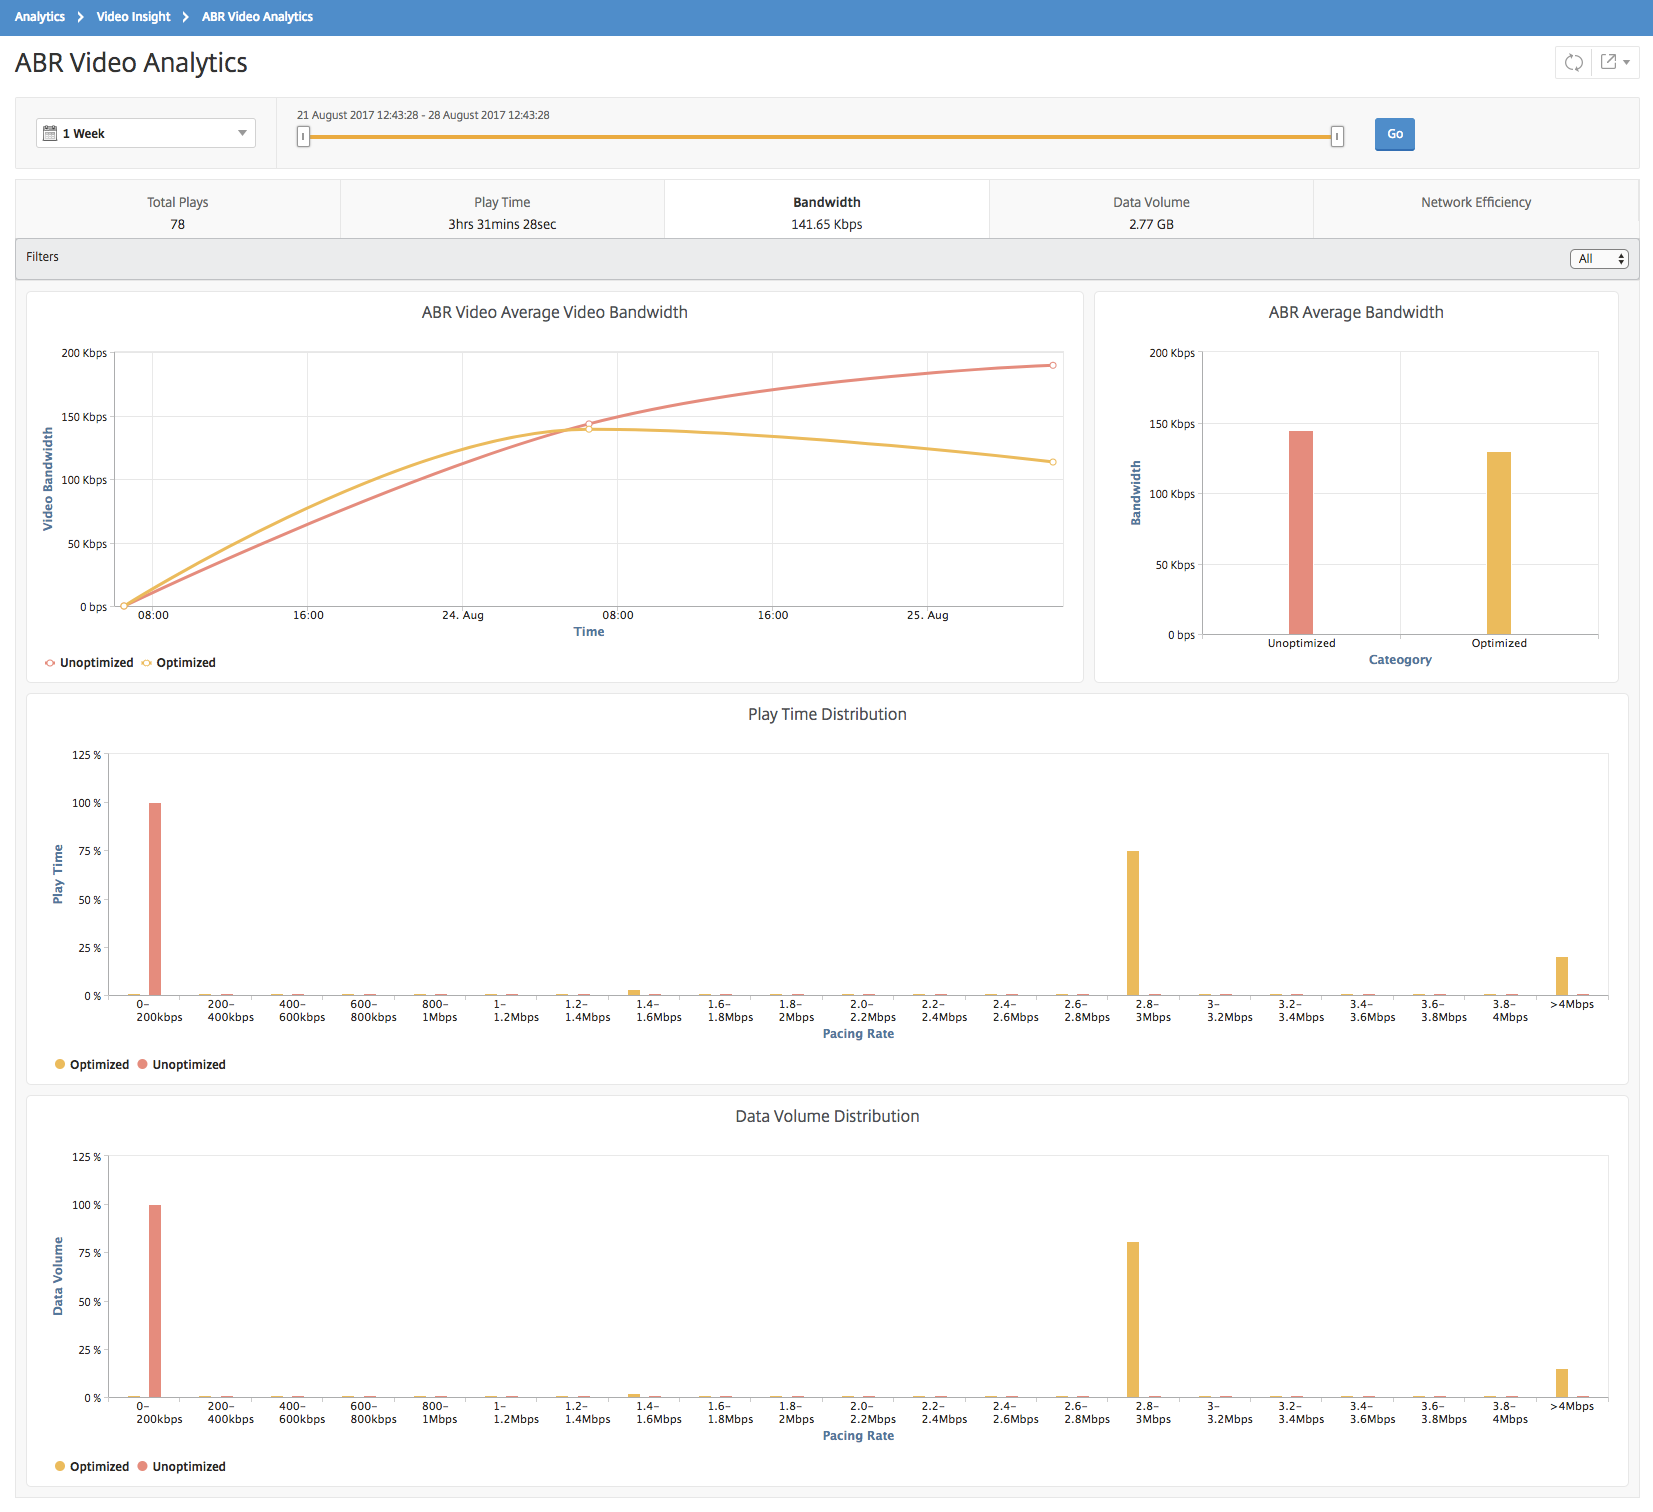The width and height of the screenshot is (1653, 1512).
Task: Click the Unoptimized bar in ABR Average Bandwidth
Action: pos(1301,532)
